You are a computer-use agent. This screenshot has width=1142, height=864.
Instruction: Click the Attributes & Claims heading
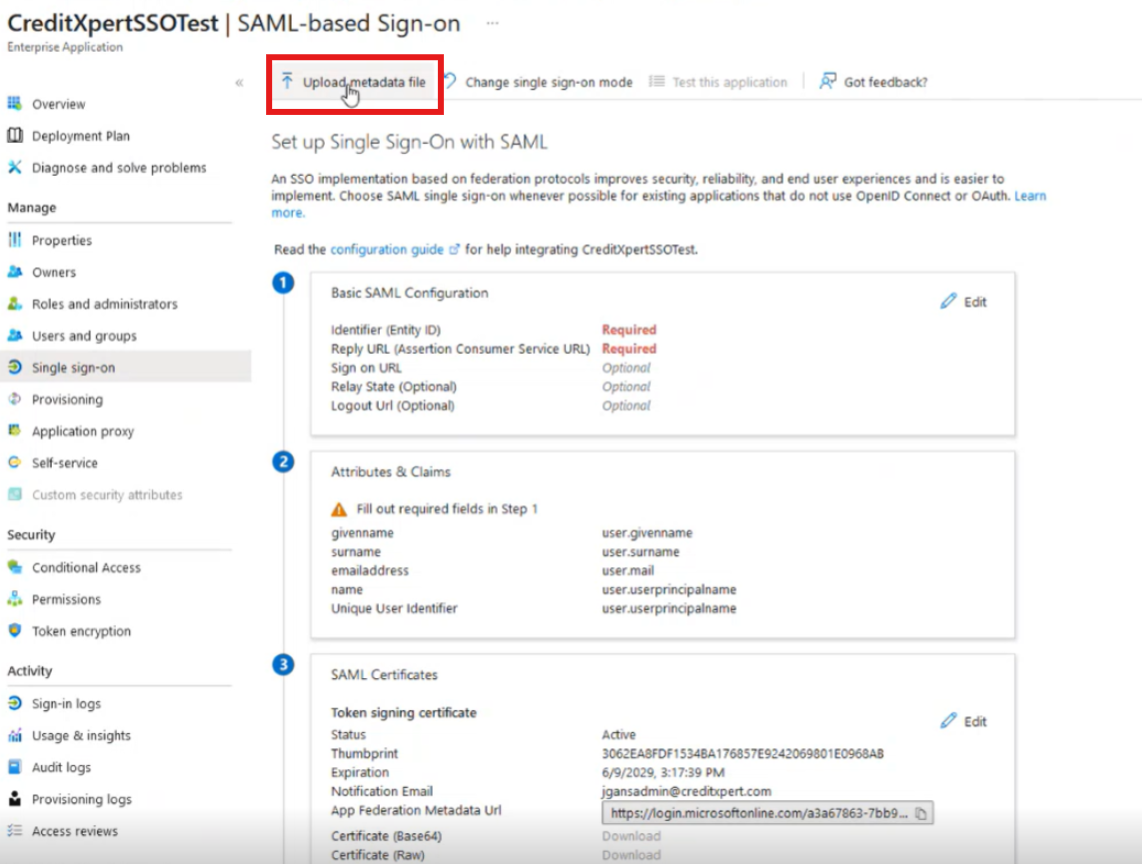click(390, 472)
